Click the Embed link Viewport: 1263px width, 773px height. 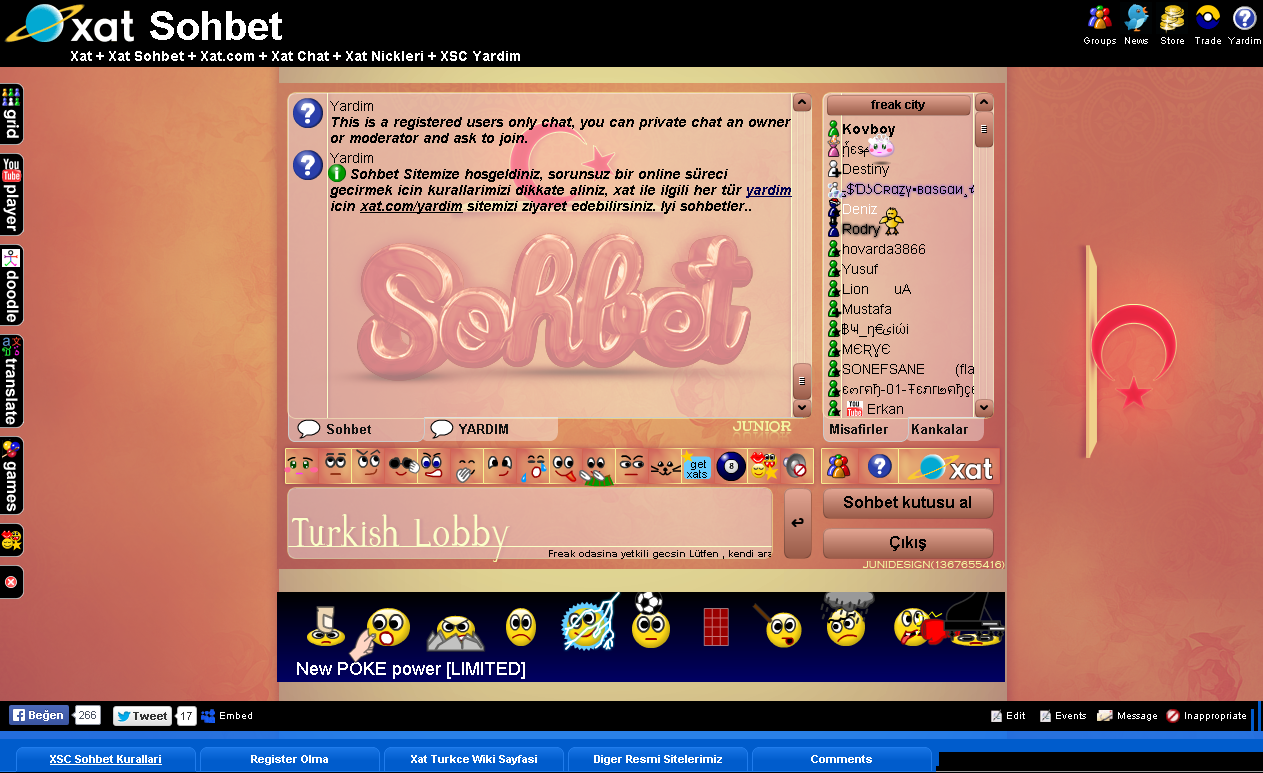(227, 716)
